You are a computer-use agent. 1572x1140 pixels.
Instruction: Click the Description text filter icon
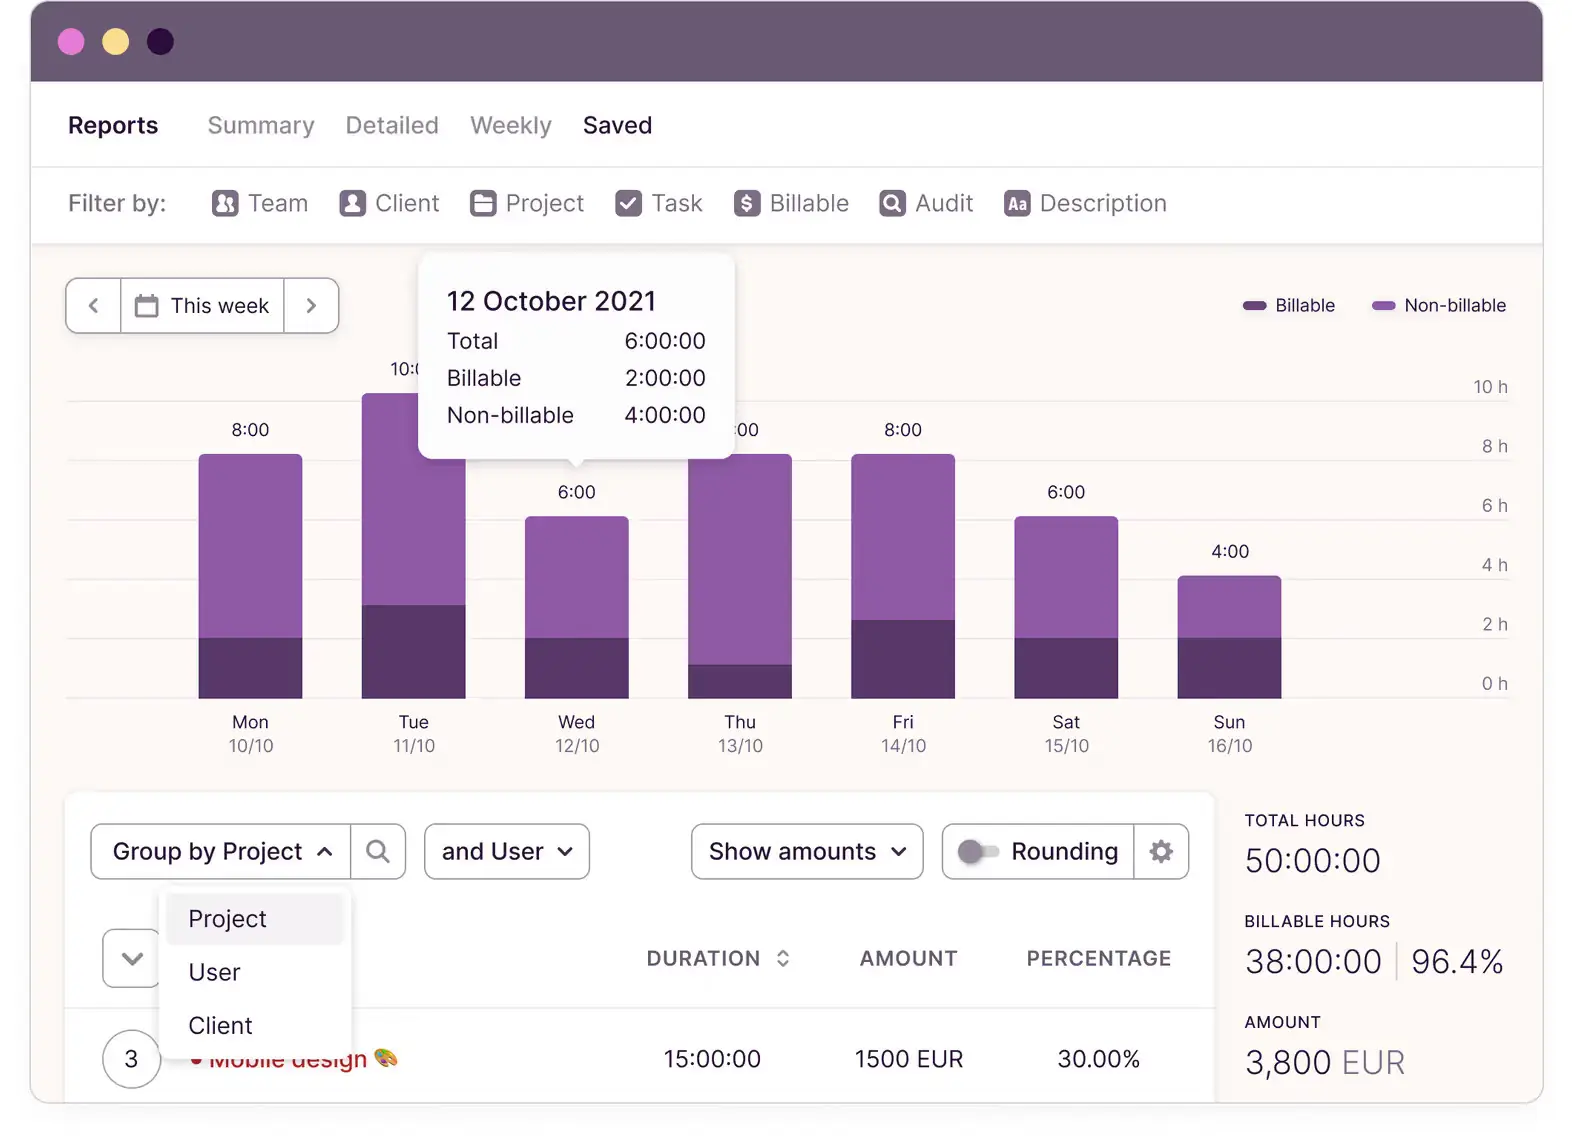[x=1017, y=204]
